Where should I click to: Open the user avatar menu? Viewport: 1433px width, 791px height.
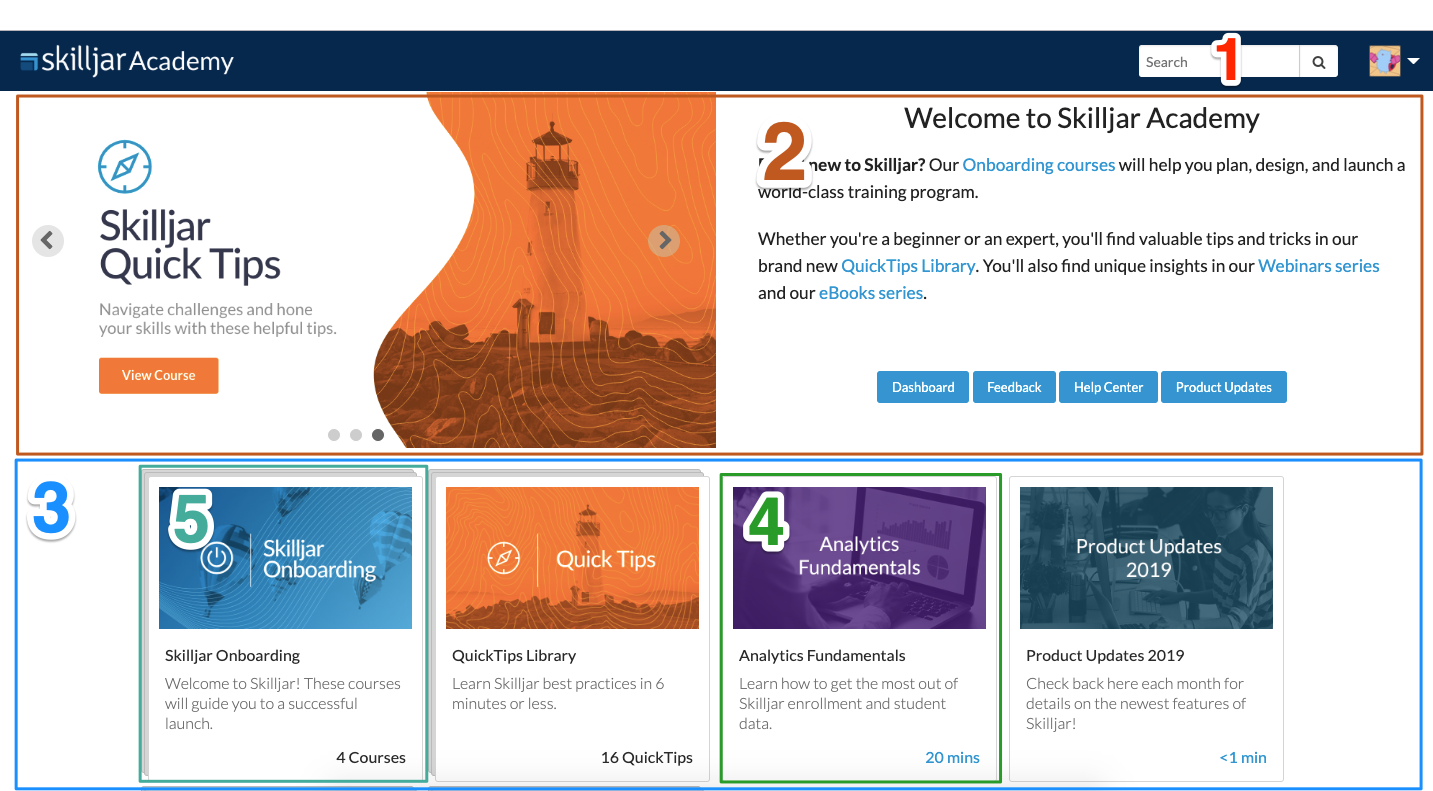tap(1394, 61)
